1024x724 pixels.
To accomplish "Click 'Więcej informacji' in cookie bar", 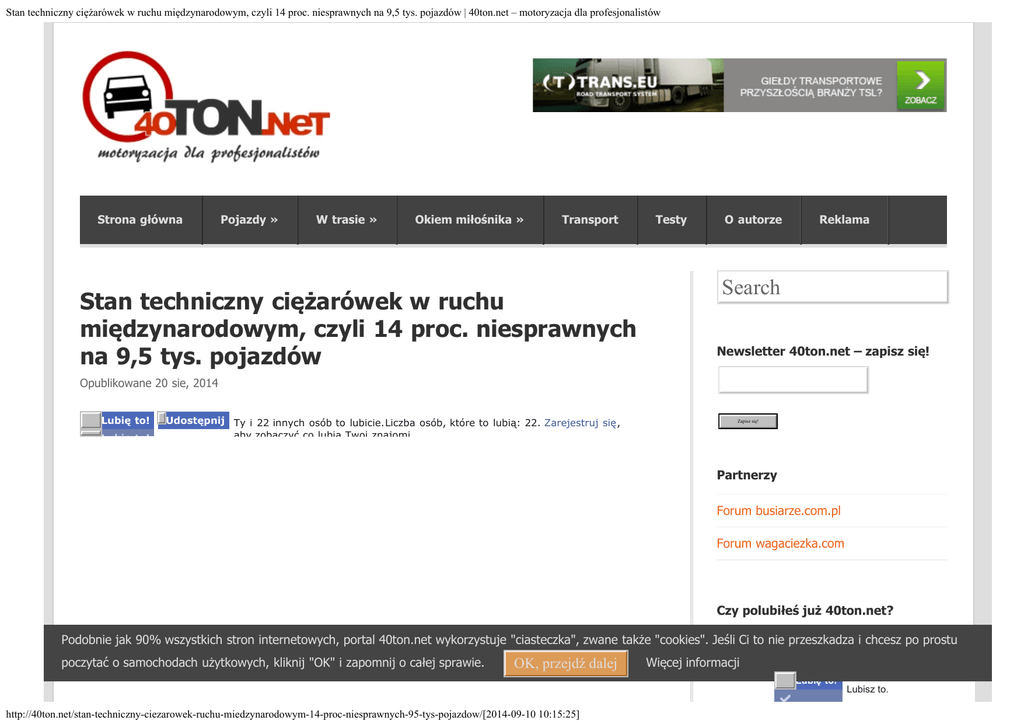I will coord(692,663).
